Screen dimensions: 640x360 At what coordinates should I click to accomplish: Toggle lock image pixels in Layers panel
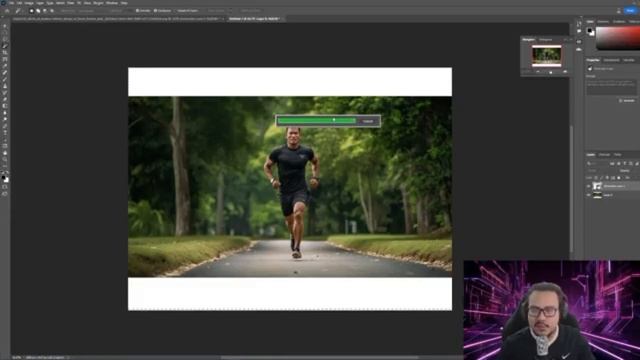point(602,178)
